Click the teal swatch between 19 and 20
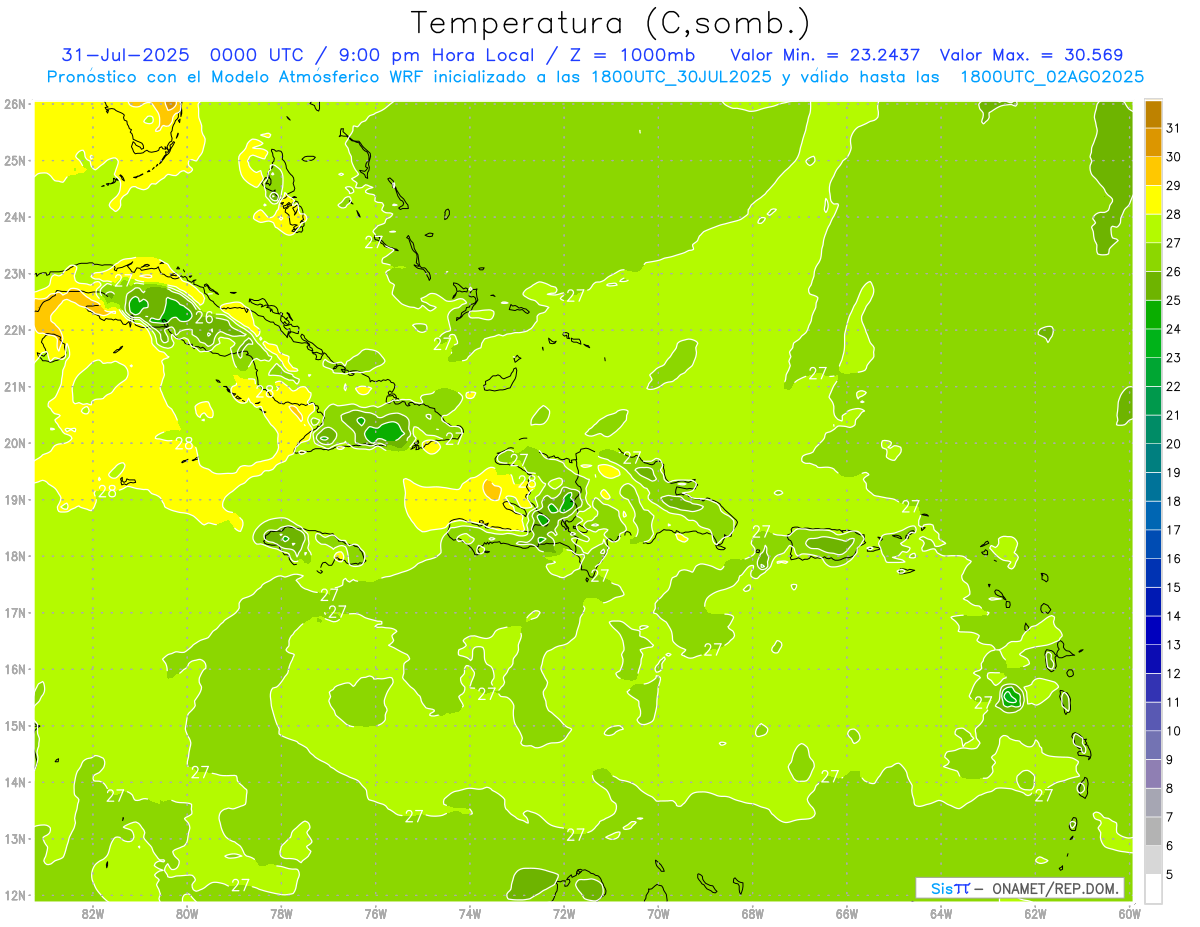1200x927 pixels. click(1153, 458)
